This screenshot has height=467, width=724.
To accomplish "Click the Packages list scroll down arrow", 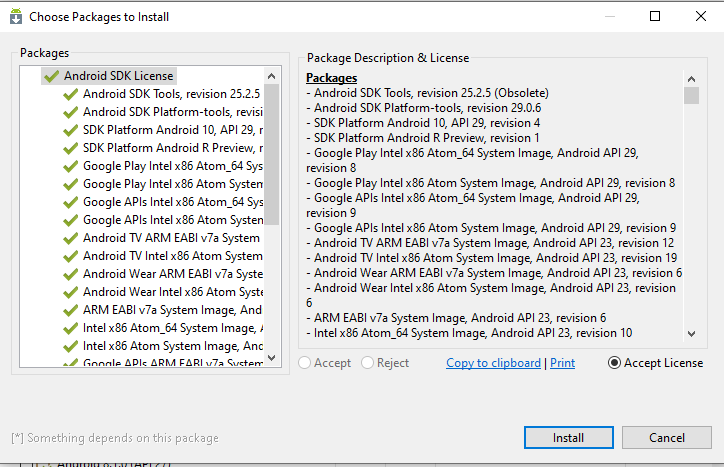I will [272, 358].
